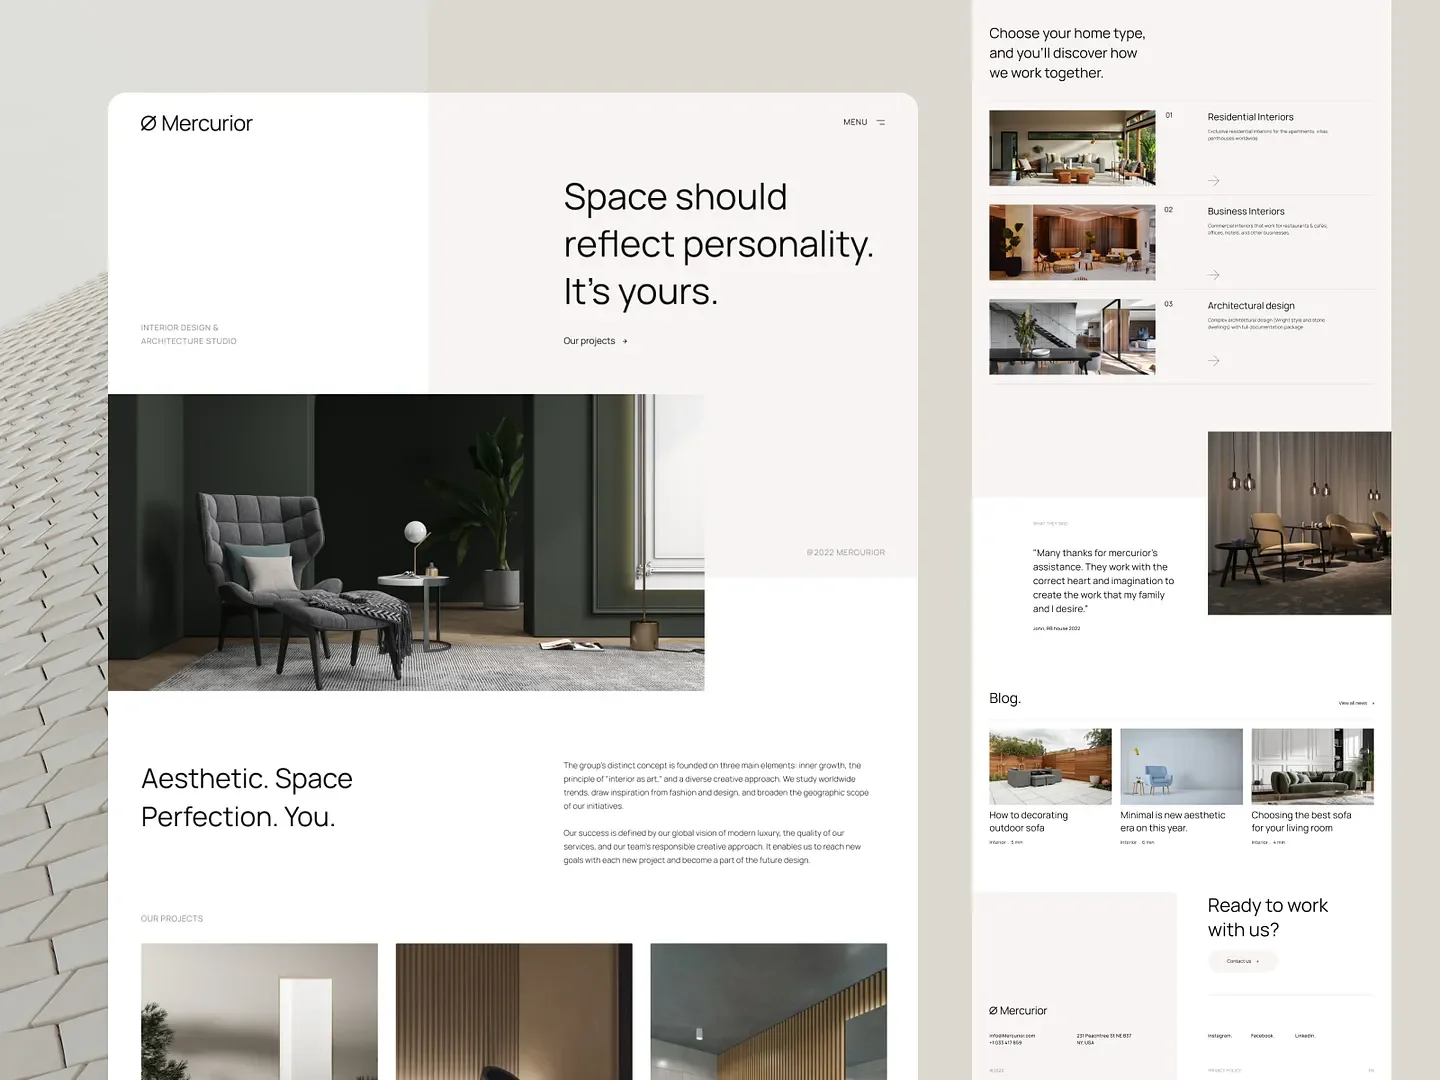
Task: Click the Residential Interiors preview image
Action: point(1072,147)
